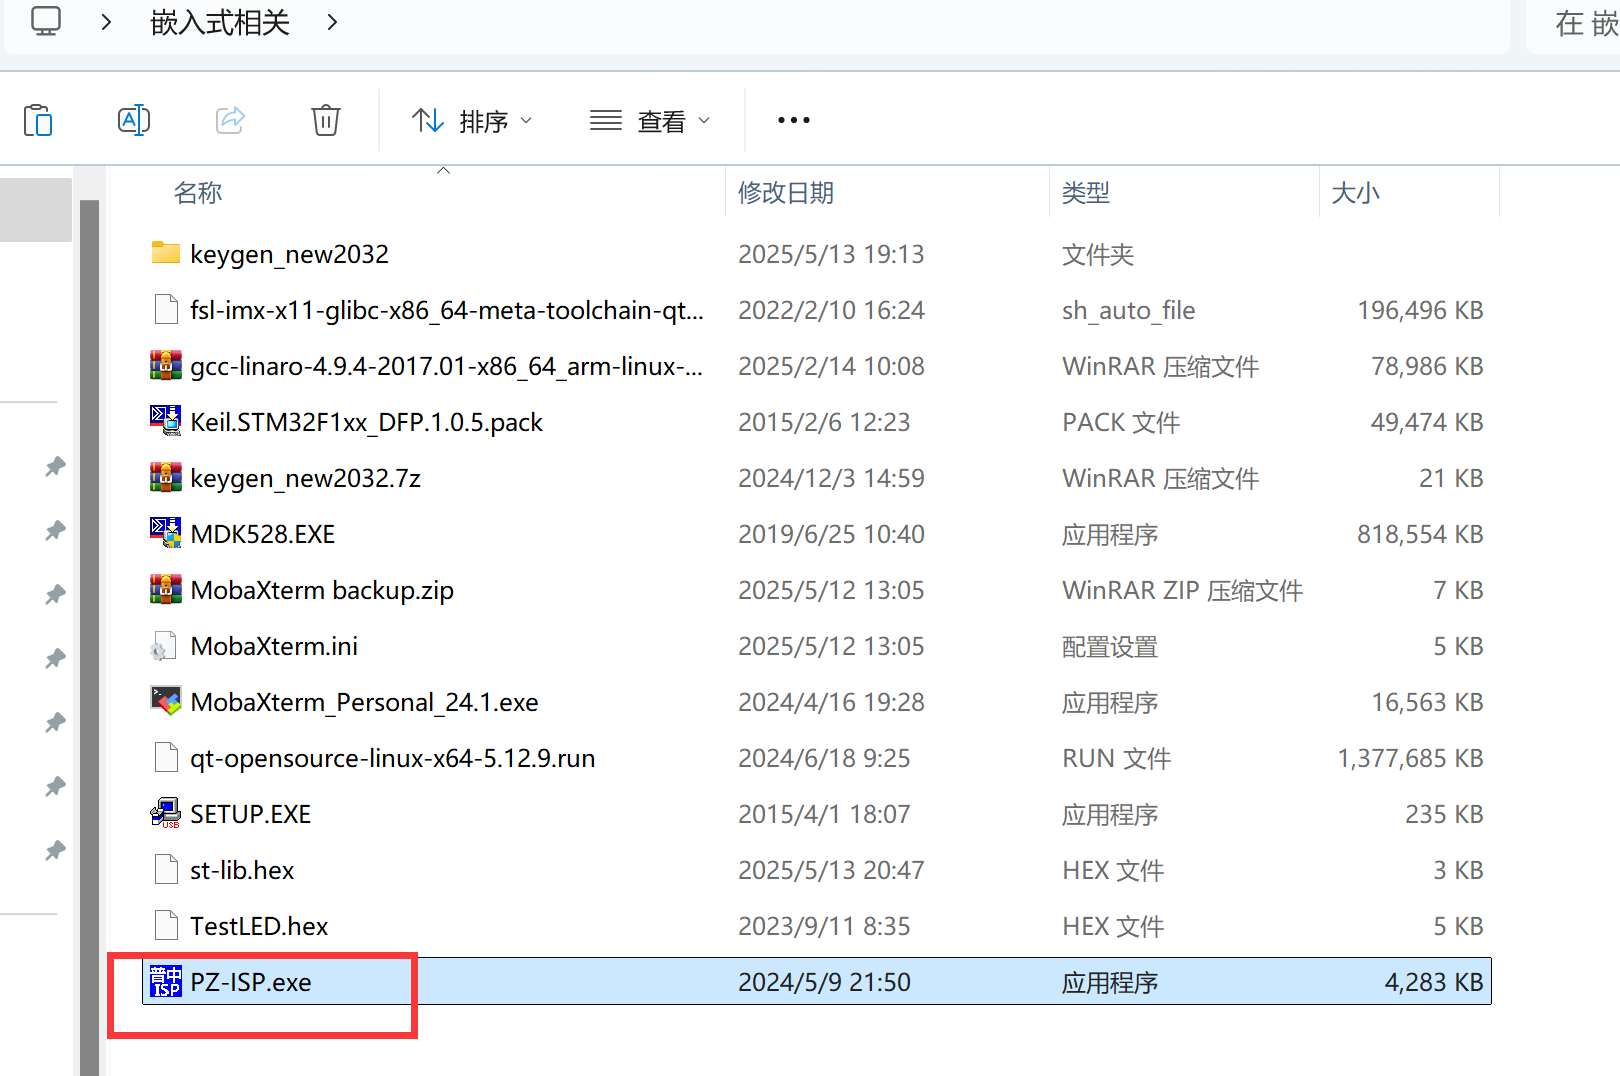This screenshot has width=1620, height=1076.
Task: Click the This PC monitor icon in address bar
Action: 46,21
